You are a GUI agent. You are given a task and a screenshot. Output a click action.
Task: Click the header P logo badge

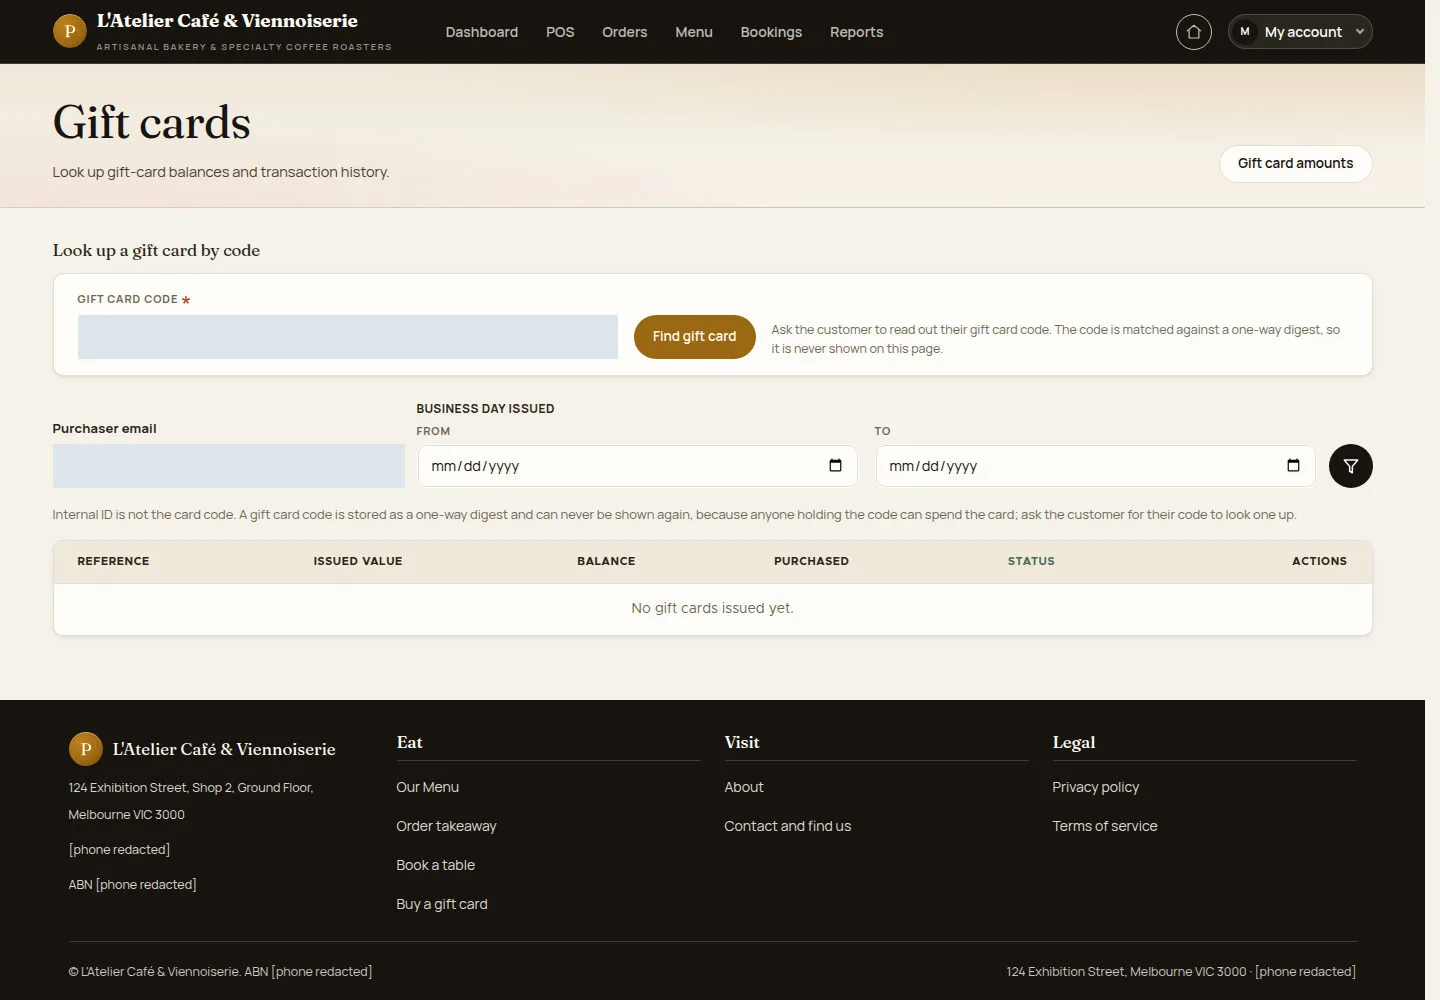coord(70,31)
